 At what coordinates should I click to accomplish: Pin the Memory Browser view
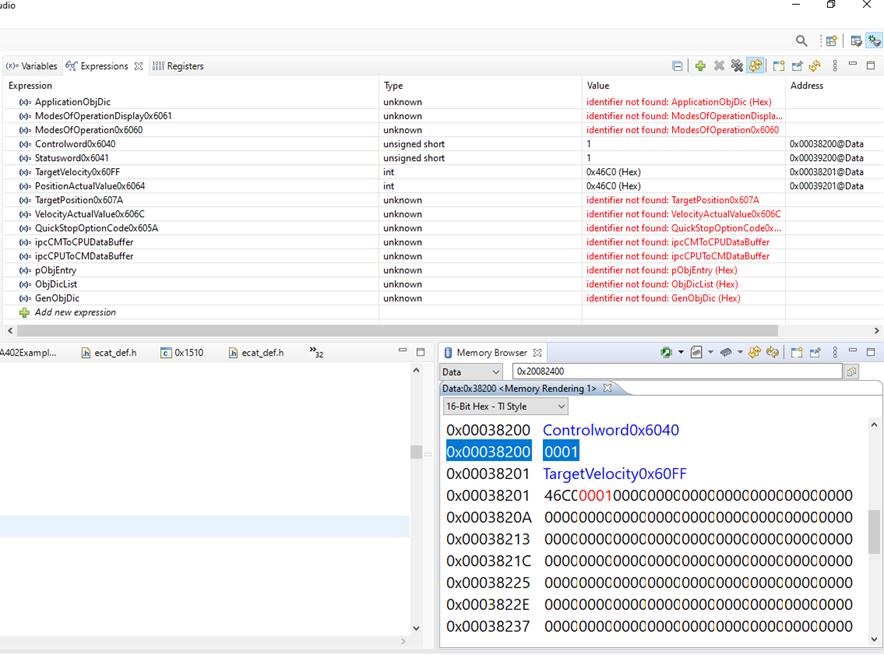815,352
